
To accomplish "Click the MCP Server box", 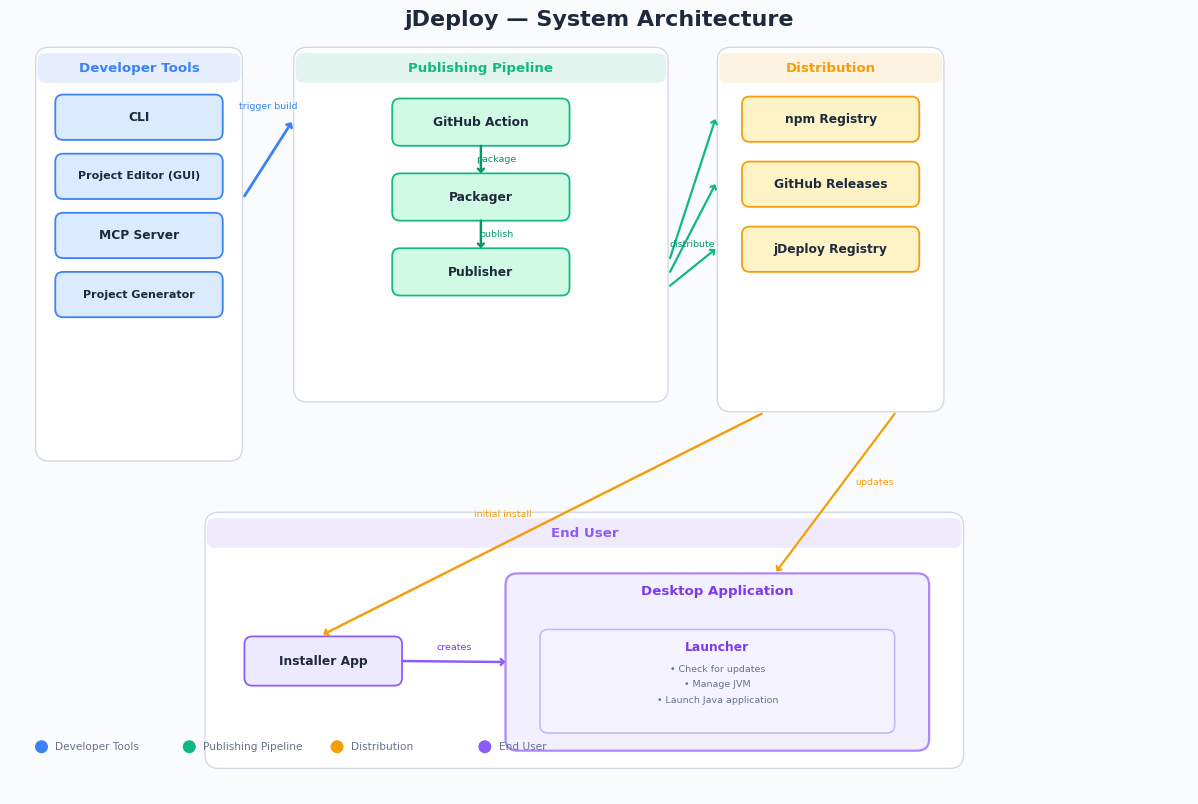I will 139,235.
